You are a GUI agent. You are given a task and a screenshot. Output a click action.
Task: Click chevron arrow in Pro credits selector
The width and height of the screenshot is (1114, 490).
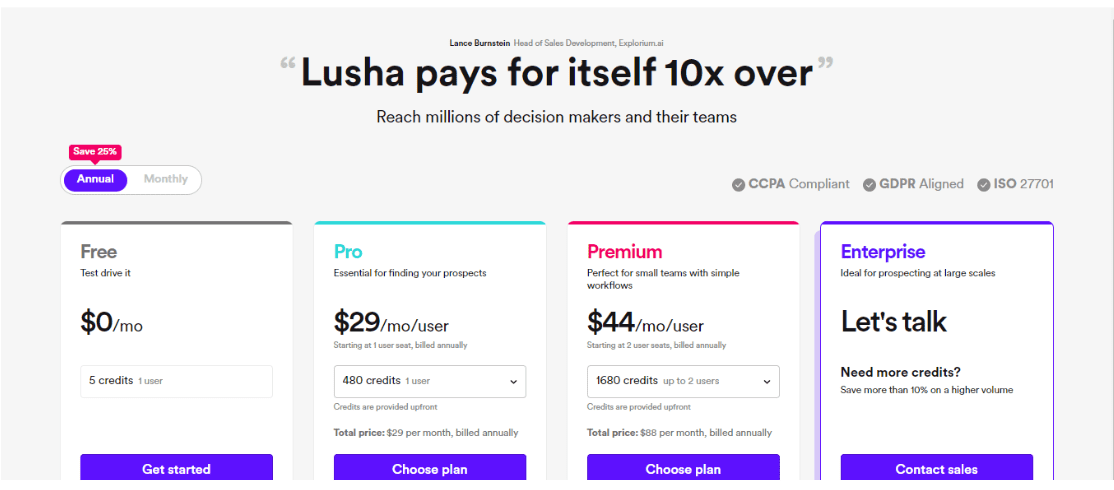tap(514, 381)
